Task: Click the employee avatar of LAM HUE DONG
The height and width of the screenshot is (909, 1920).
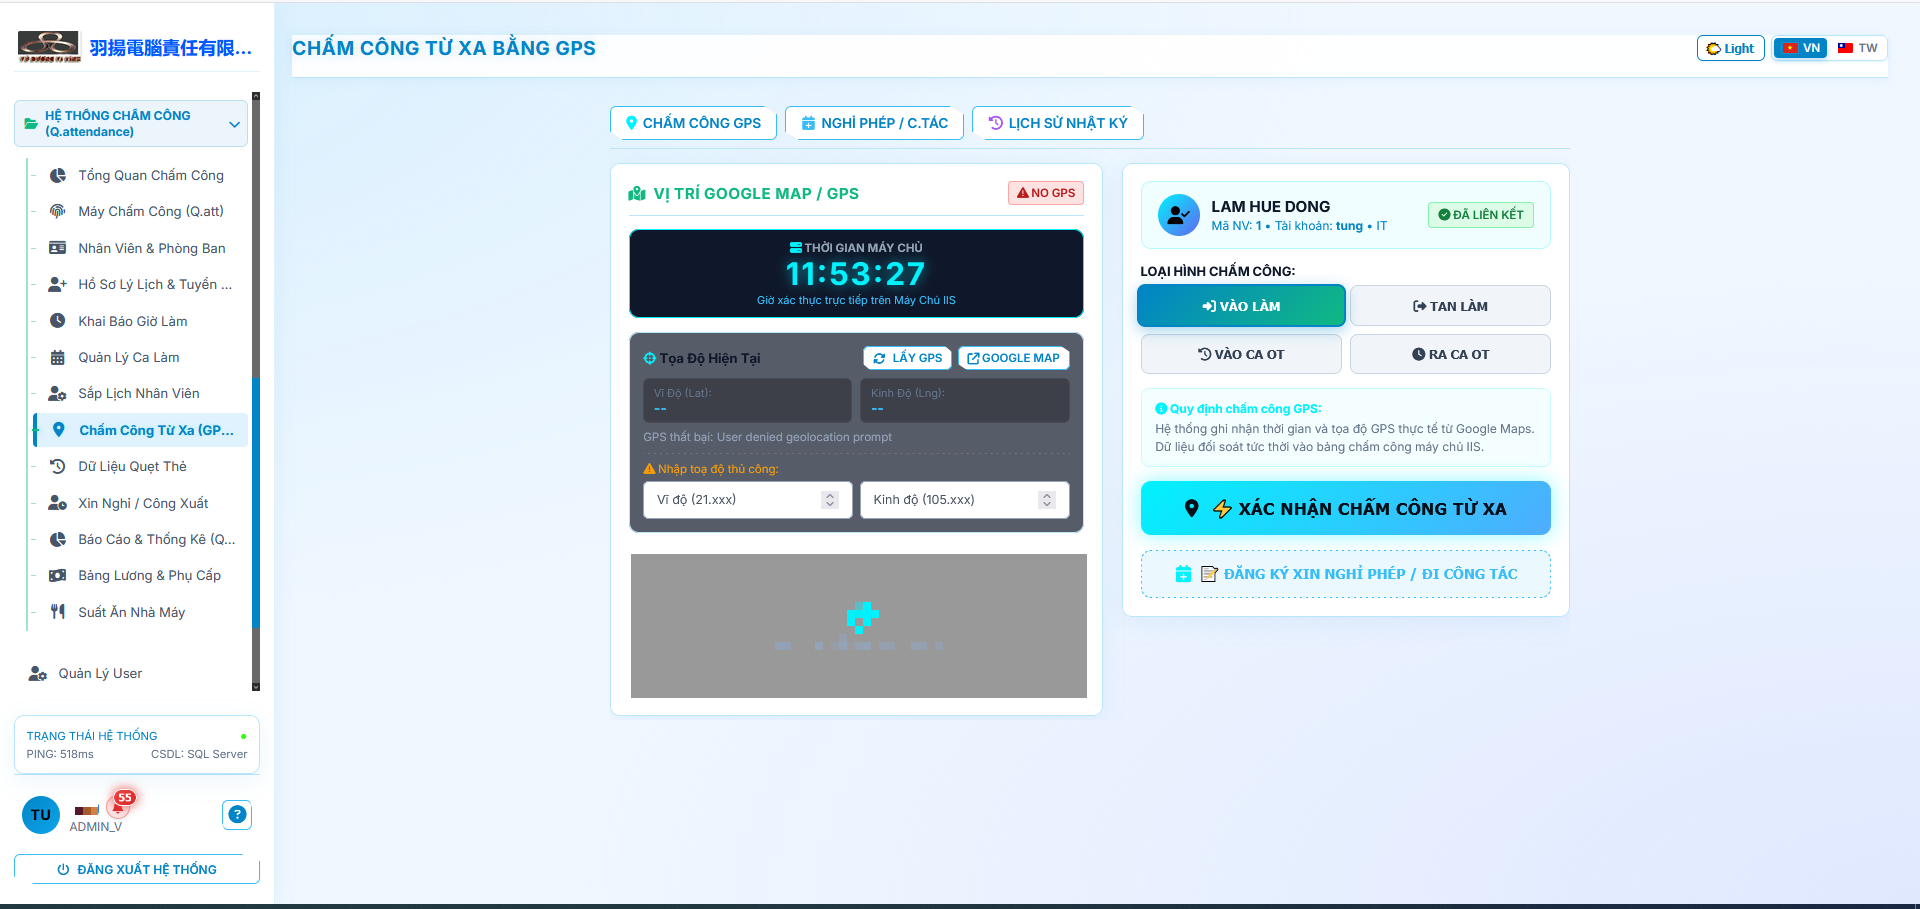Action: pos(1178,215)
